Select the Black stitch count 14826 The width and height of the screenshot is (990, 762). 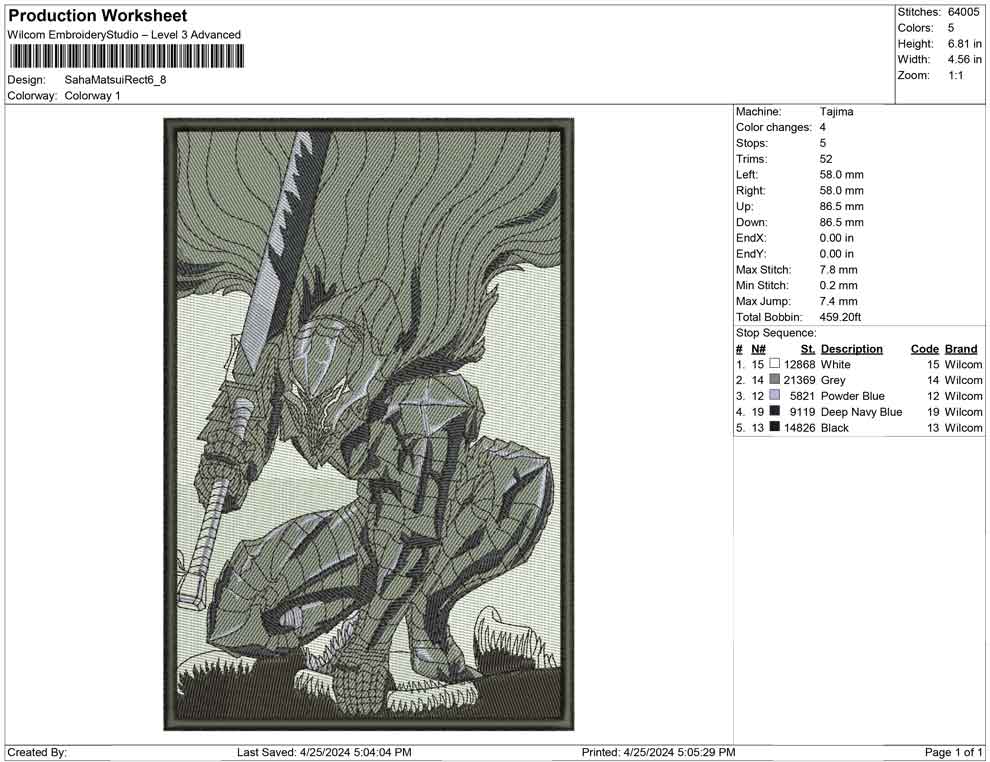(799, 427)
